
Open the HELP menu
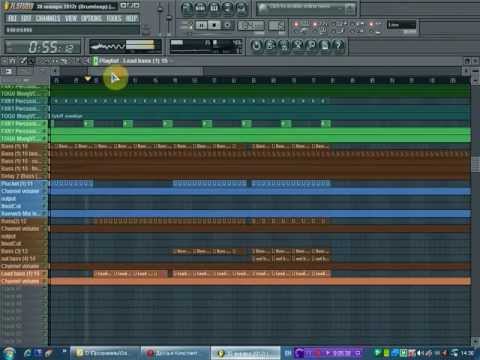point(131,18)
